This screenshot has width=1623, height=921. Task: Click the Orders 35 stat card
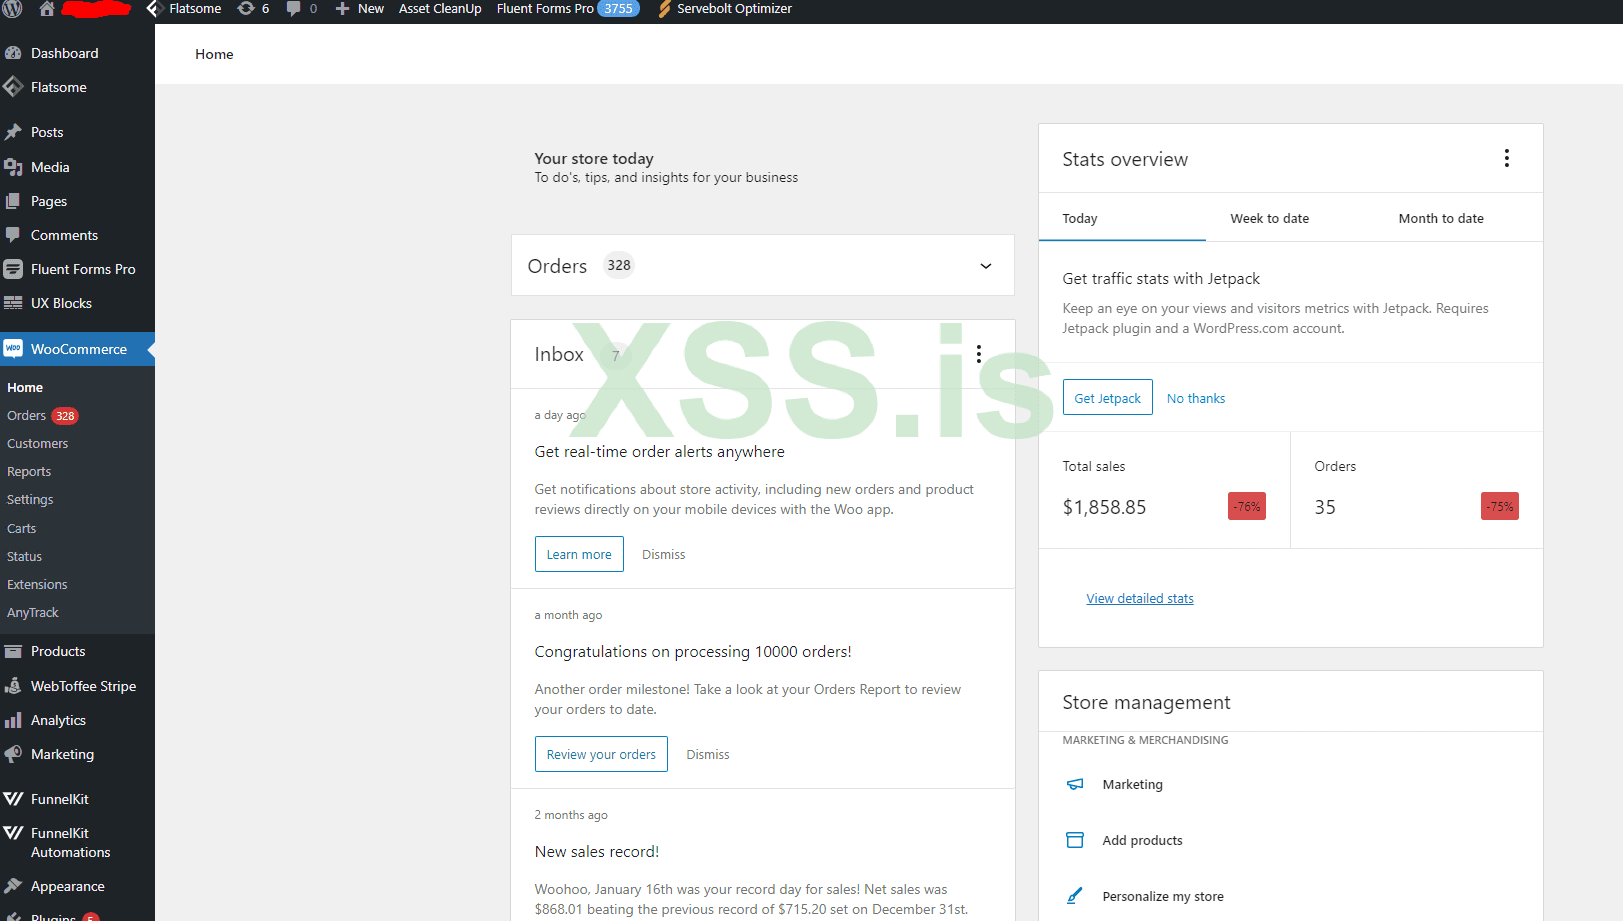[x=1417, y=490]
